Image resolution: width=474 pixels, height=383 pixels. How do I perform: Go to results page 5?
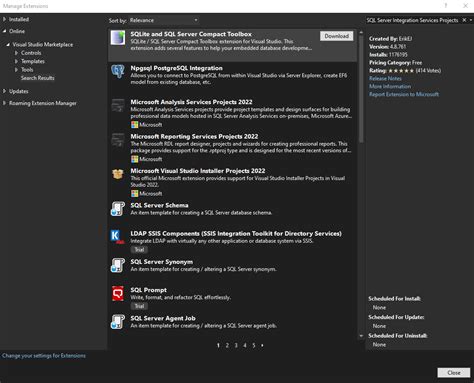coord(254,345)
